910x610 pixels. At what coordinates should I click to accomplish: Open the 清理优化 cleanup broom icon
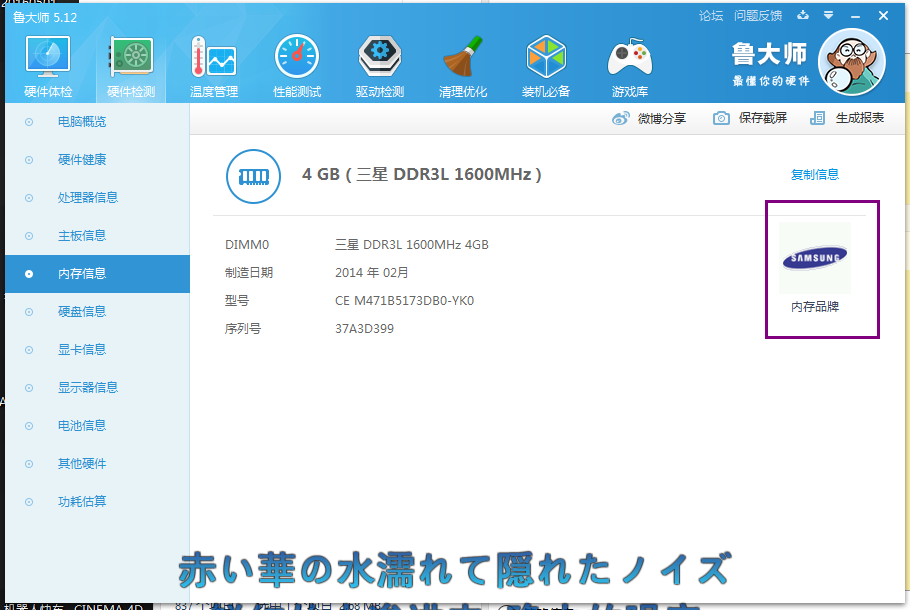tap(463, 66)
